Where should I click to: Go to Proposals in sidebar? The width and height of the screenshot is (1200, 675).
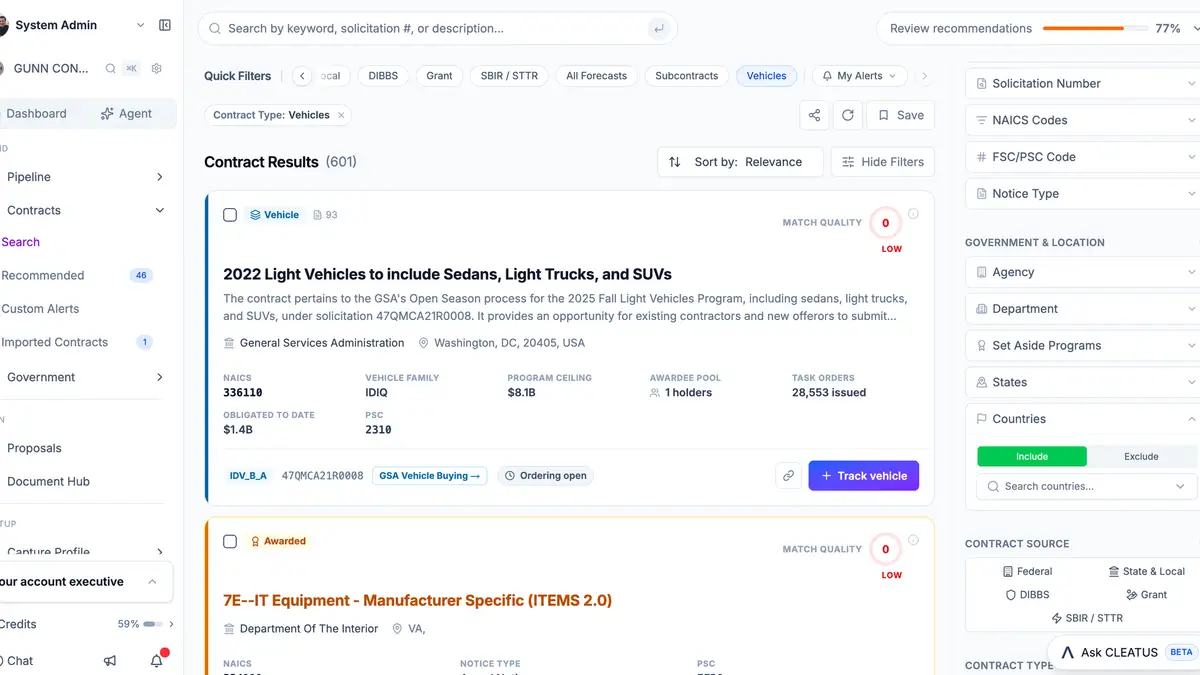click(x=34, y=448)
